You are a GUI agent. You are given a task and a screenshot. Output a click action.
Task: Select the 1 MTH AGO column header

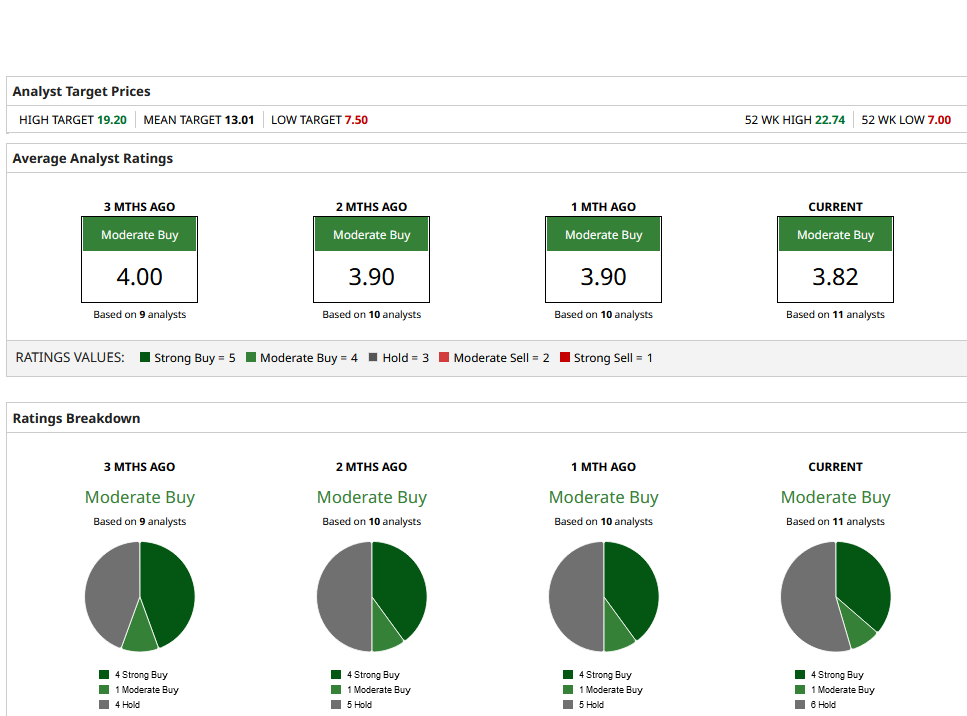(x=603, y=466)
